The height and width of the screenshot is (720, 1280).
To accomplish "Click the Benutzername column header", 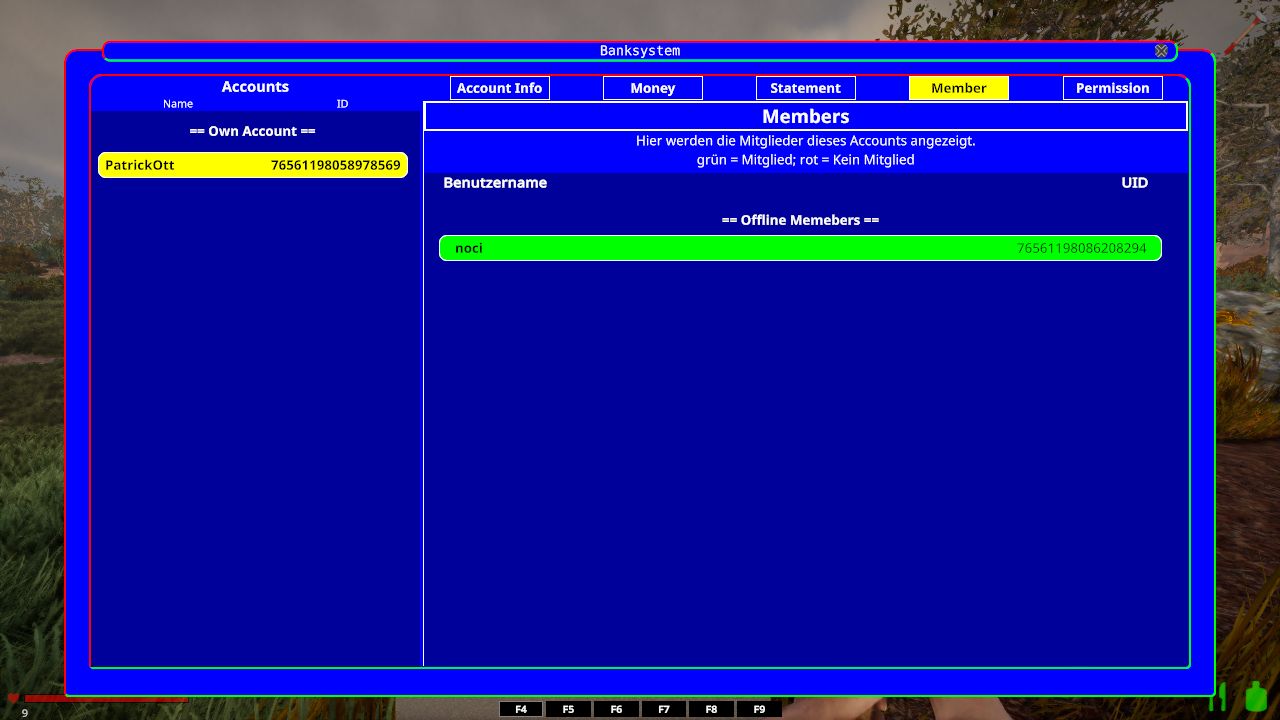I will pyautogui.click(x=495, y=183).
